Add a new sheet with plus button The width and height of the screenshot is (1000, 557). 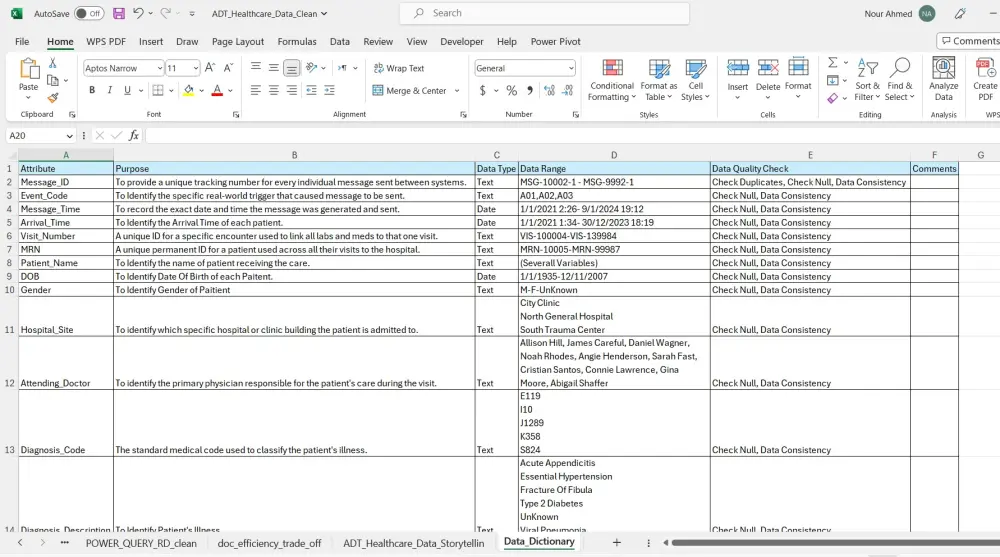tap(616, 542)
